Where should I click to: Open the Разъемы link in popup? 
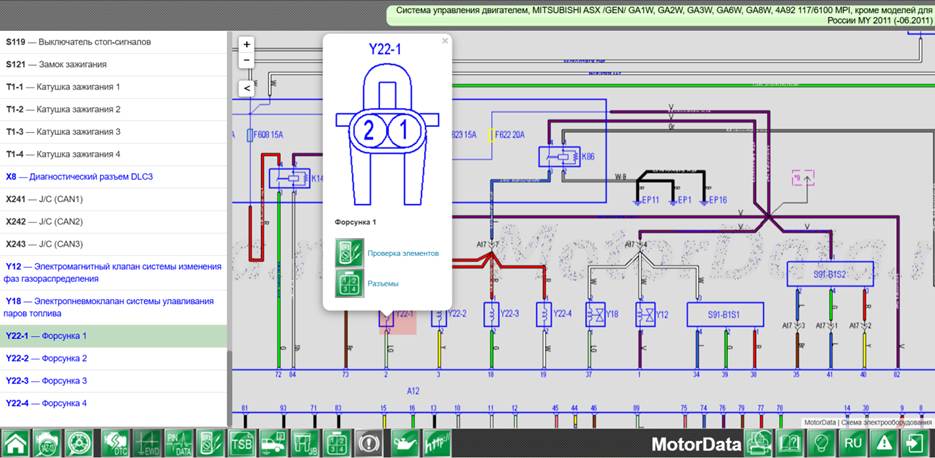[383, 284]
